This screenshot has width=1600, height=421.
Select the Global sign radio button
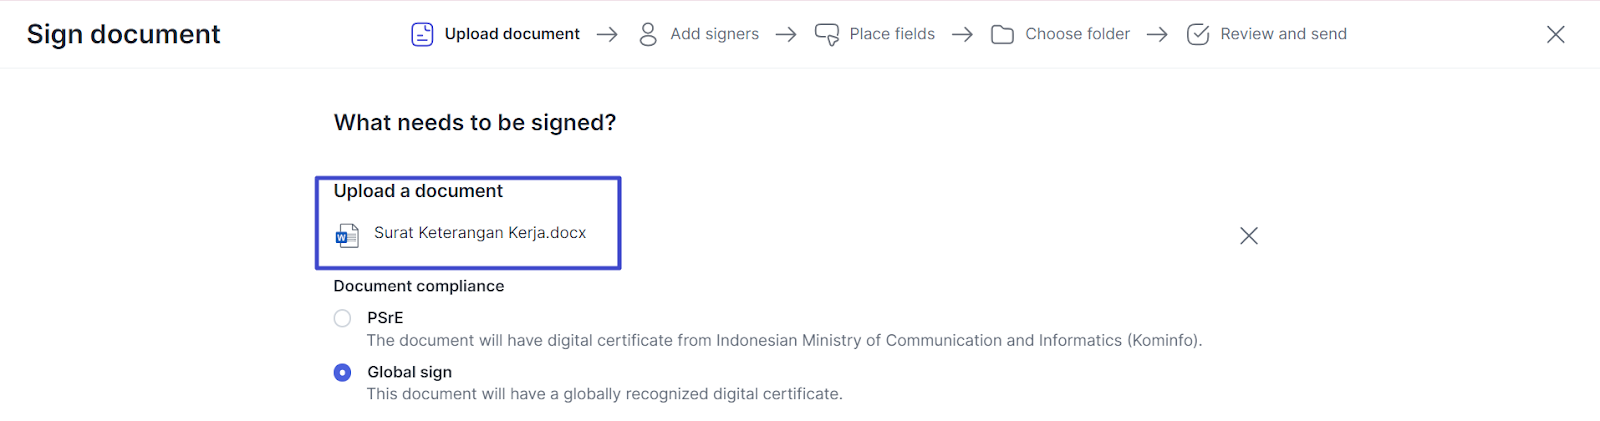tap(342, 372)
